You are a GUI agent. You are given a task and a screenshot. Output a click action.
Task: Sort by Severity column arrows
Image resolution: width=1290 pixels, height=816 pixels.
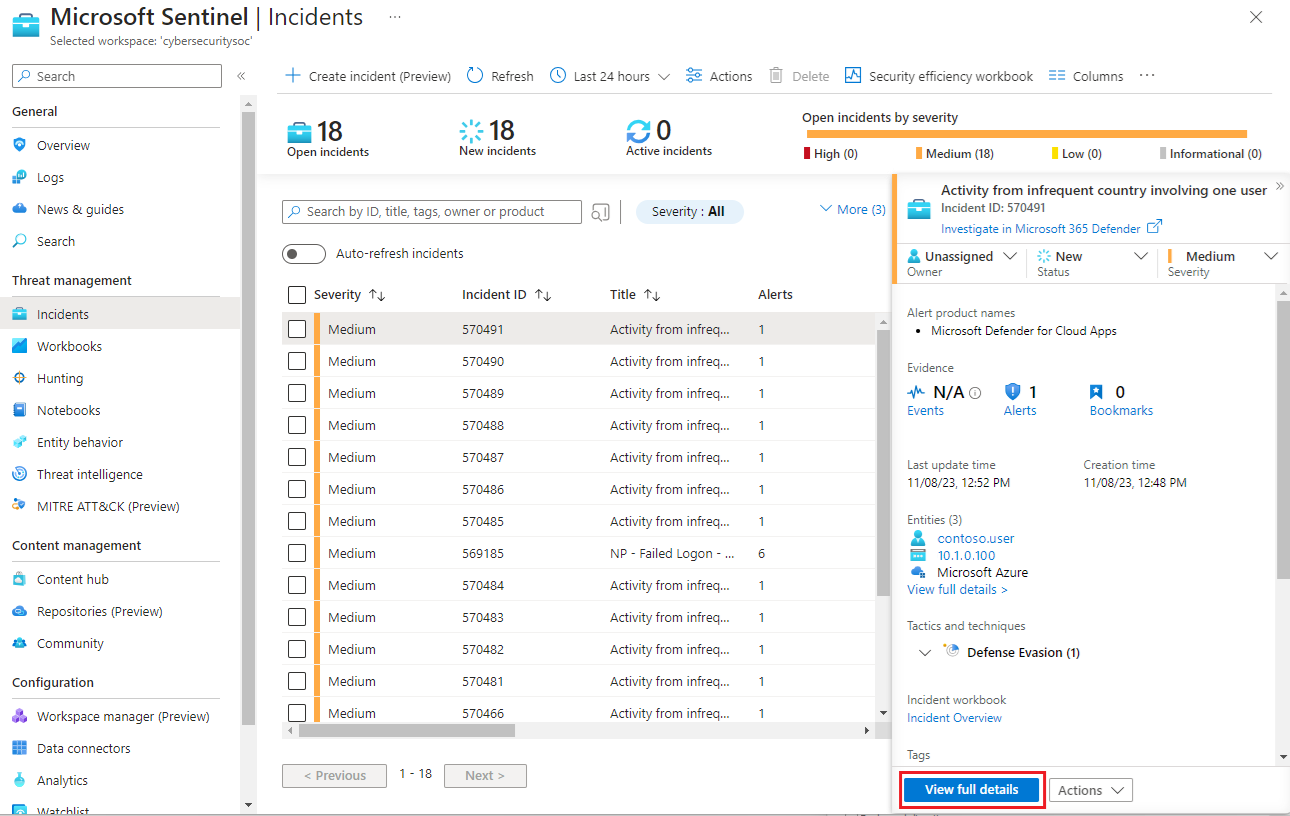pyautogui.click(x=377, y=295)
